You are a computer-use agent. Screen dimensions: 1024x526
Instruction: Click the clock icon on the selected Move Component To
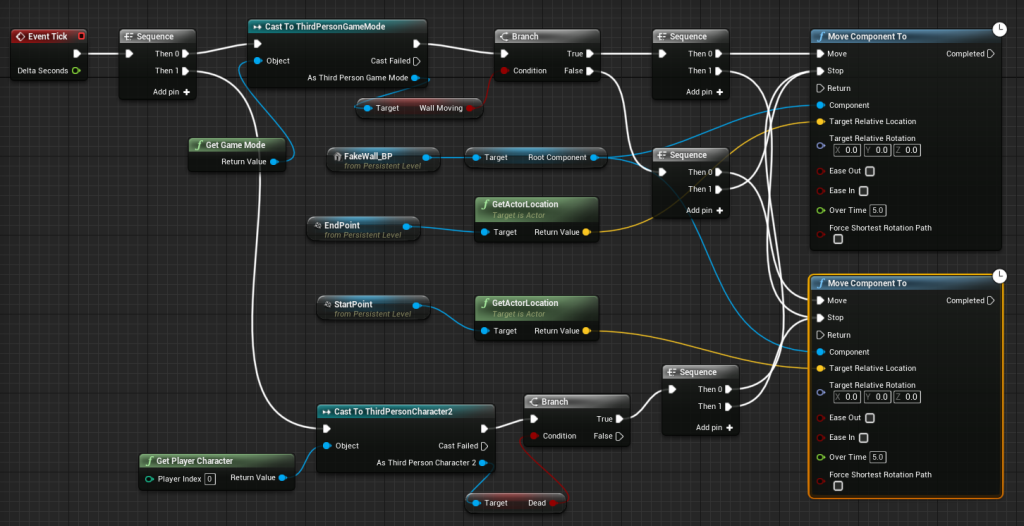click(x=999, y=276)
